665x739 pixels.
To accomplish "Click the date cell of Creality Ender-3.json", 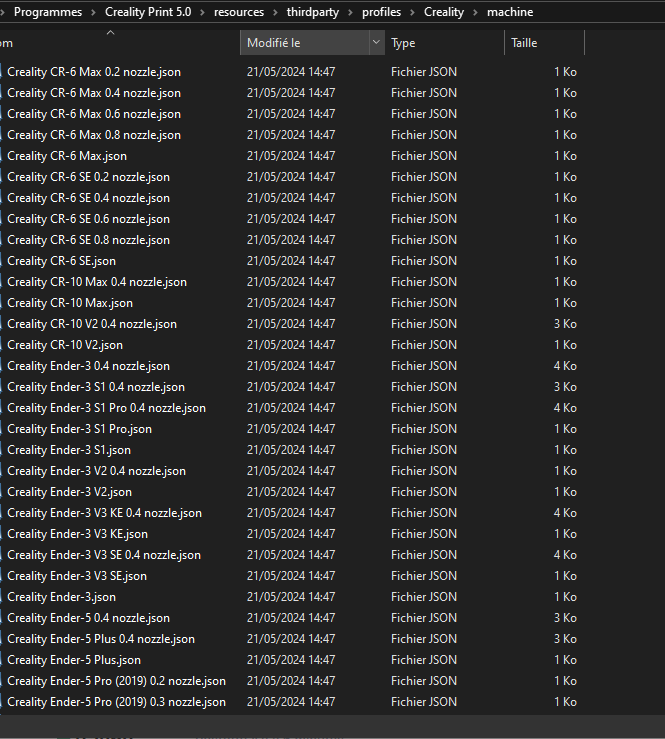I will [x=291, y=597].
